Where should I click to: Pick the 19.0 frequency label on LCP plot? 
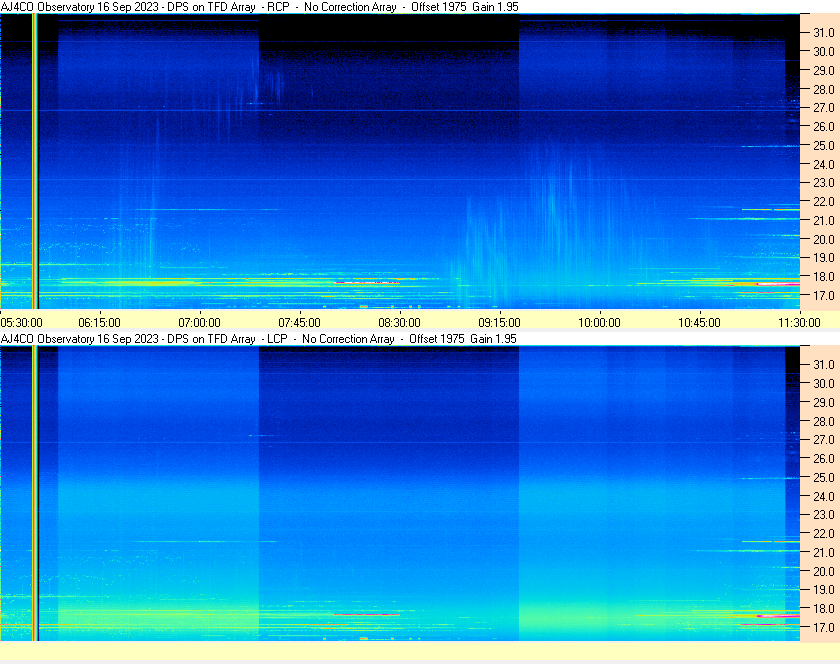tap(824, 590)
